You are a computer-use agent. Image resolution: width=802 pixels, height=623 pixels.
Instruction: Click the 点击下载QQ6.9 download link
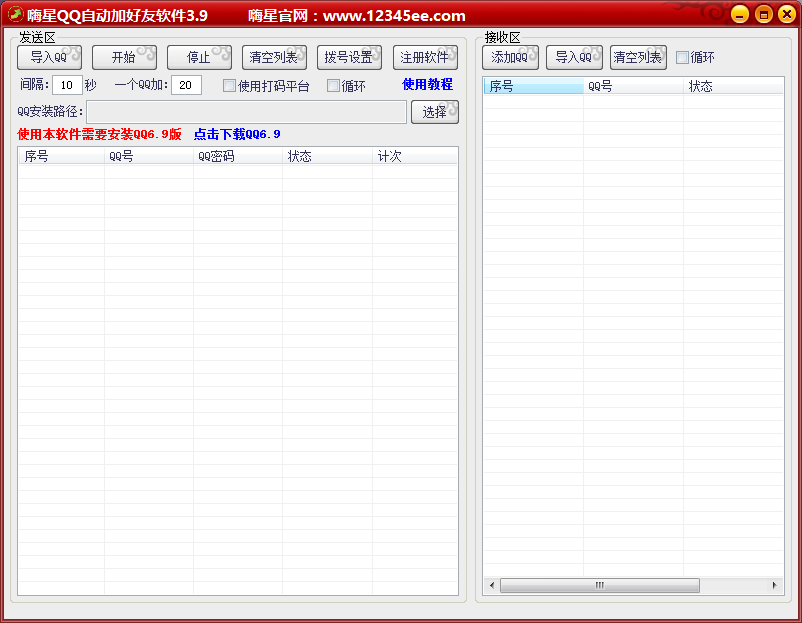point(237,134)
